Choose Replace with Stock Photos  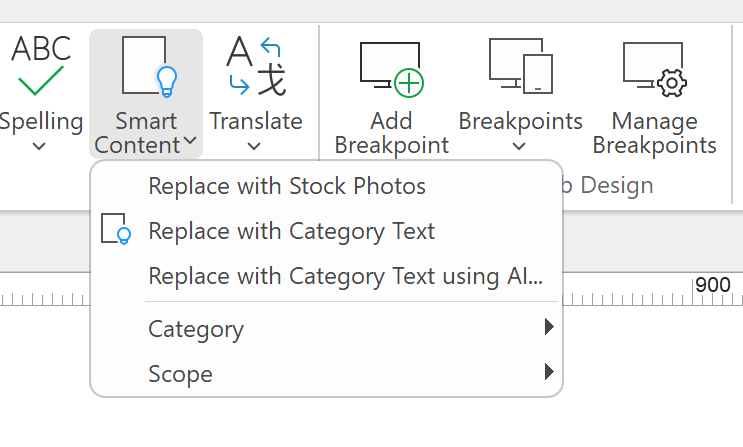tap(287, 186)
